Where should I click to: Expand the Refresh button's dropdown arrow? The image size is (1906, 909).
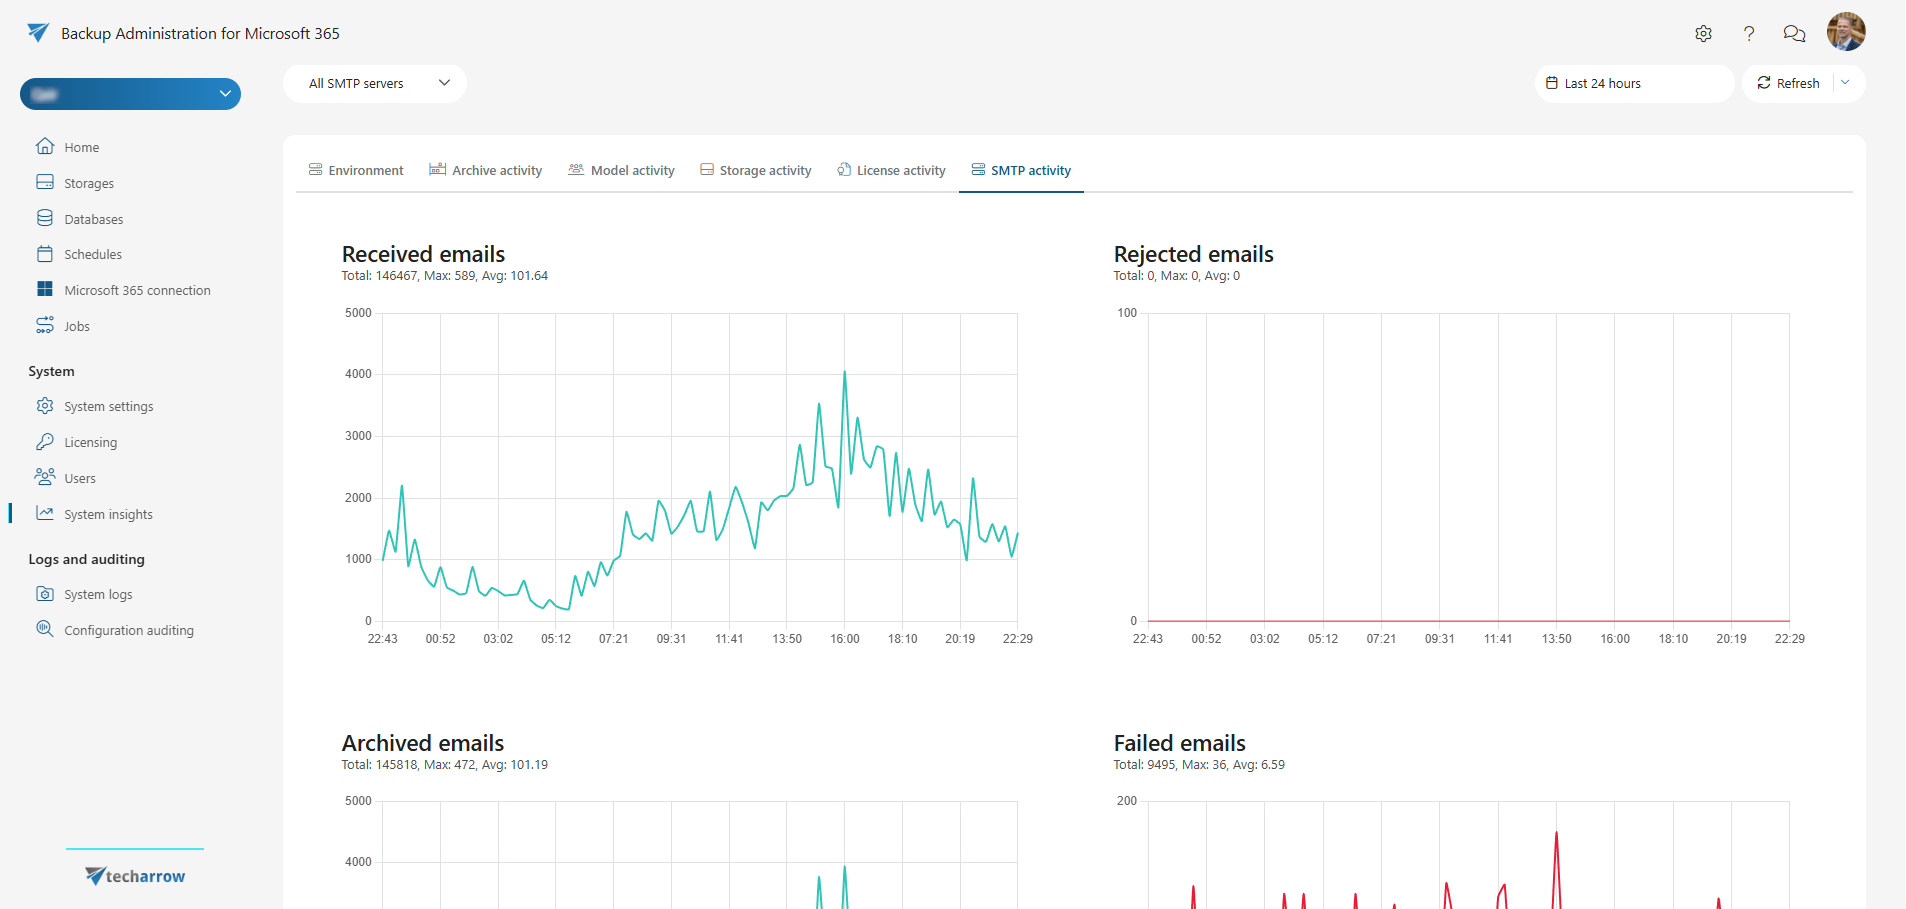click(1846, 83)
